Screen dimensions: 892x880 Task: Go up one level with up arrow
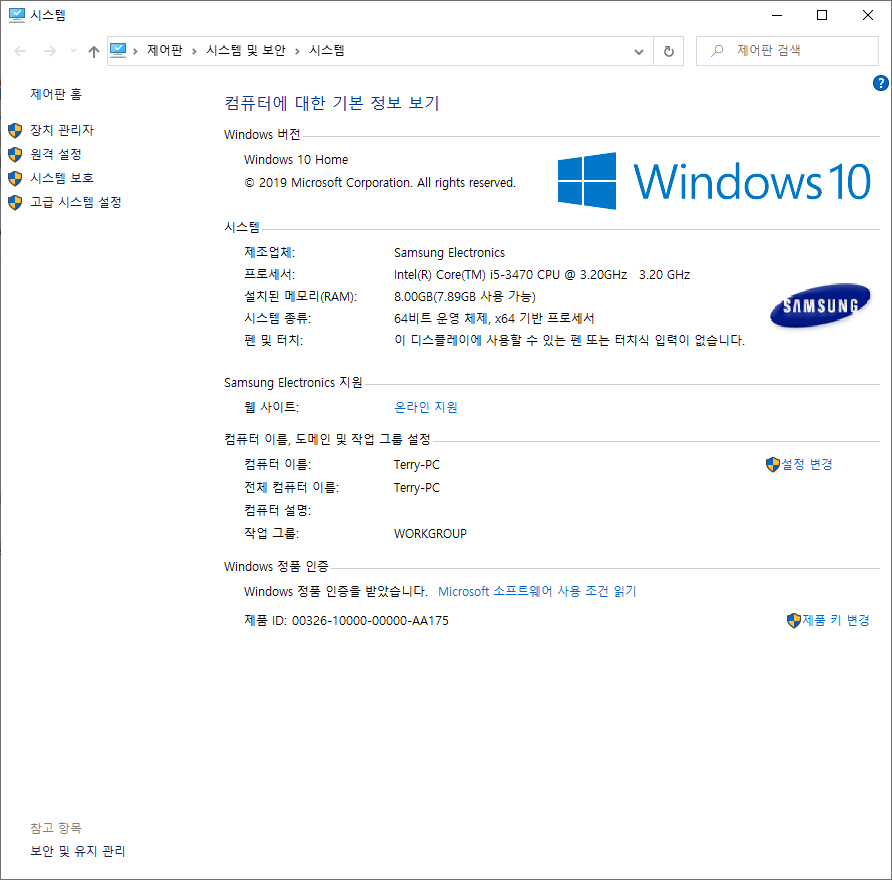[94, 51]
